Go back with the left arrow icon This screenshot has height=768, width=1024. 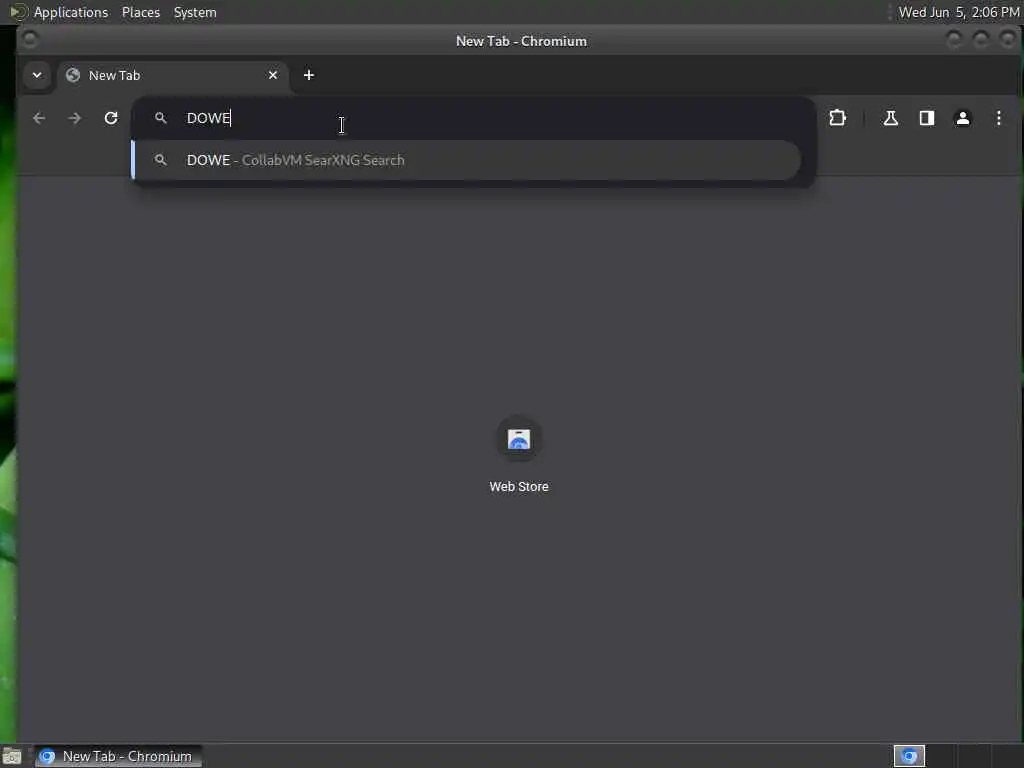coord(39,118)
